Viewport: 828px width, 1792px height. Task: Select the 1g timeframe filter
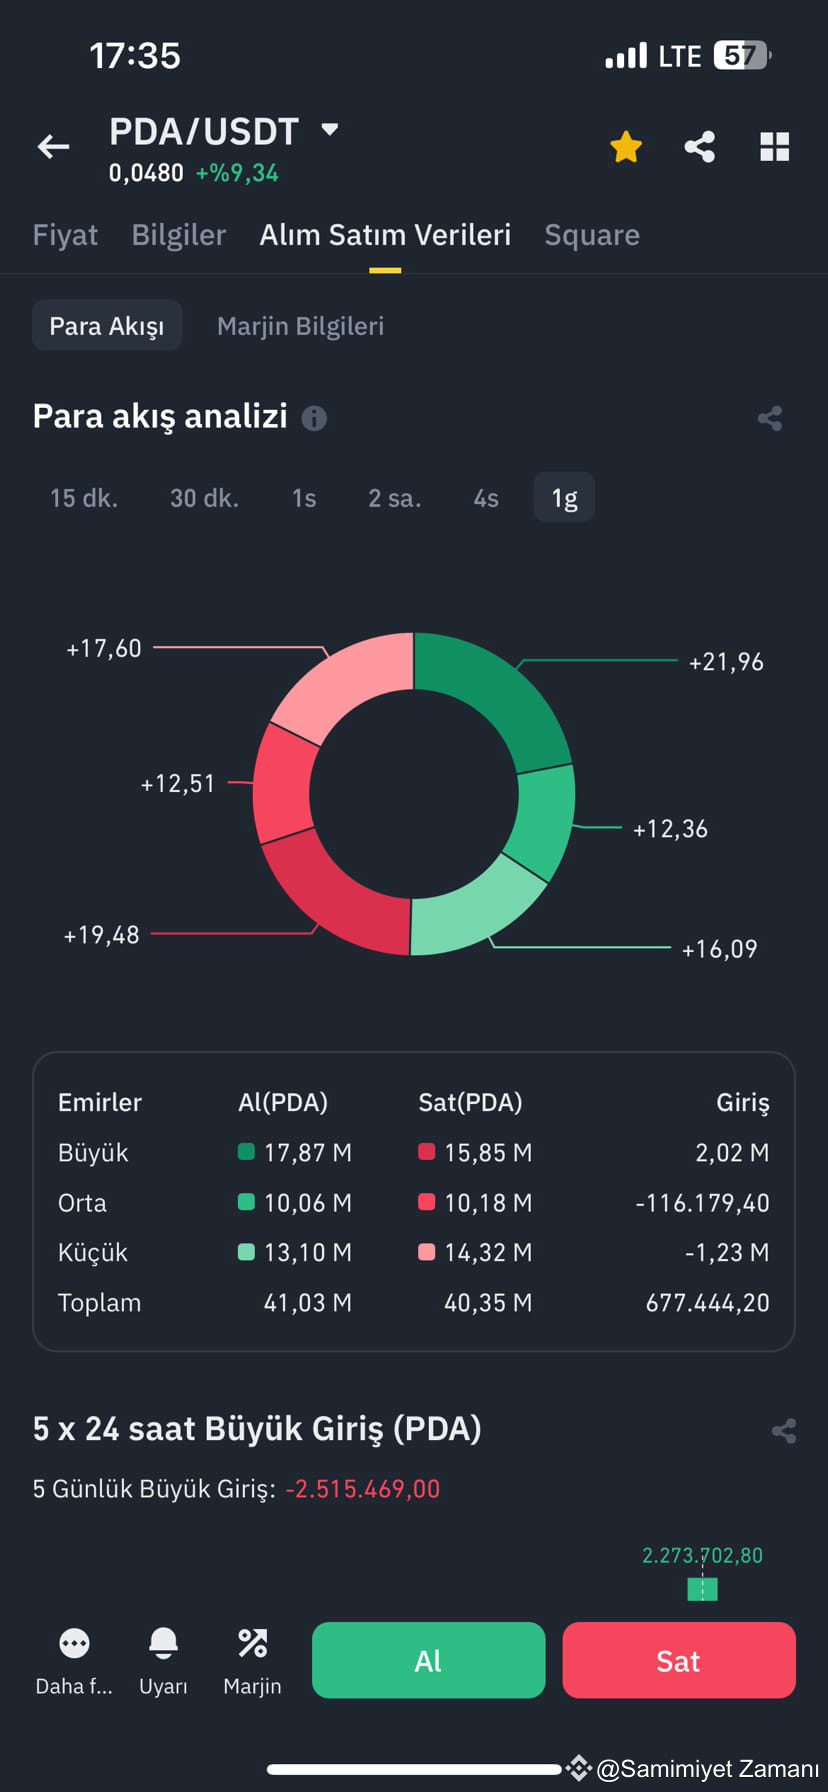coord(564,497)
